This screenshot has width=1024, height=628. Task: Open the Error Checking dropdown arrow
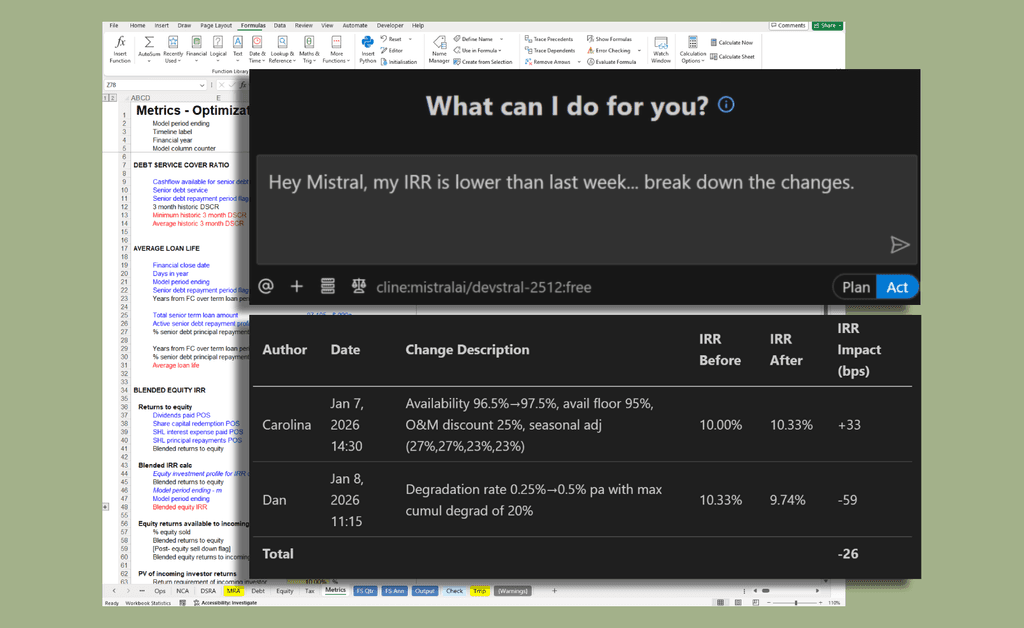coord(639,50)
